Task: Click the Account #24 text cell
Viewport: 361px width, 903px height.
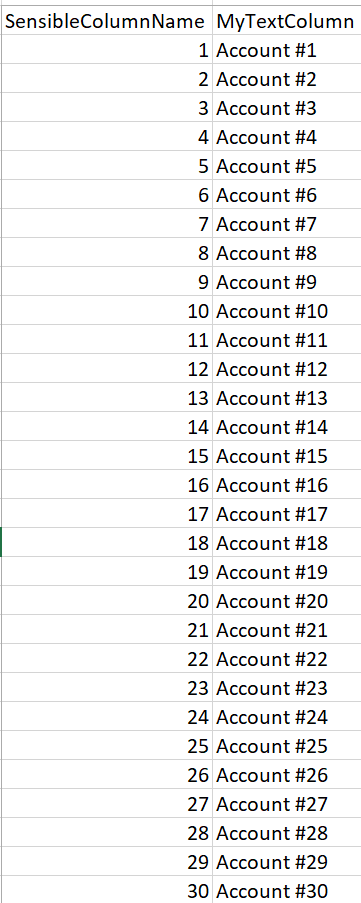Action: point(287,717)
